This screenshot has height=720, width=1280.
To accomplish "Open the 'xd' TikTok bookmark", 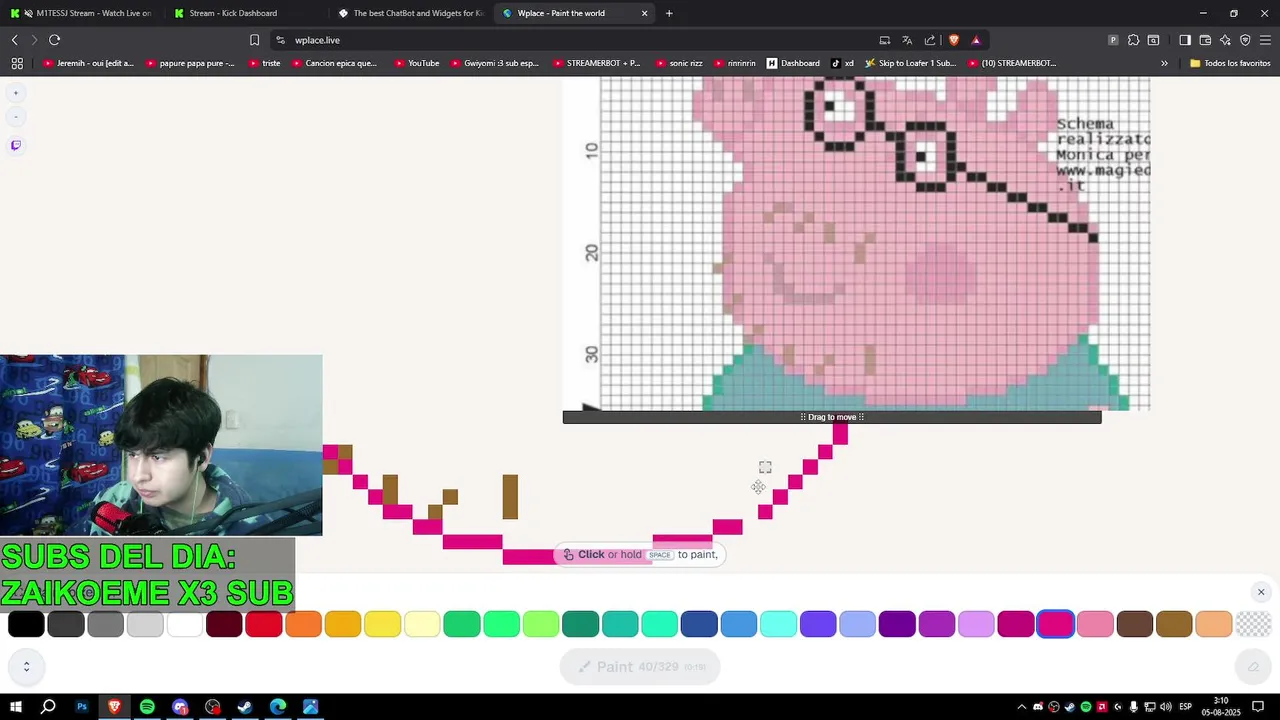I will [842, 63].
